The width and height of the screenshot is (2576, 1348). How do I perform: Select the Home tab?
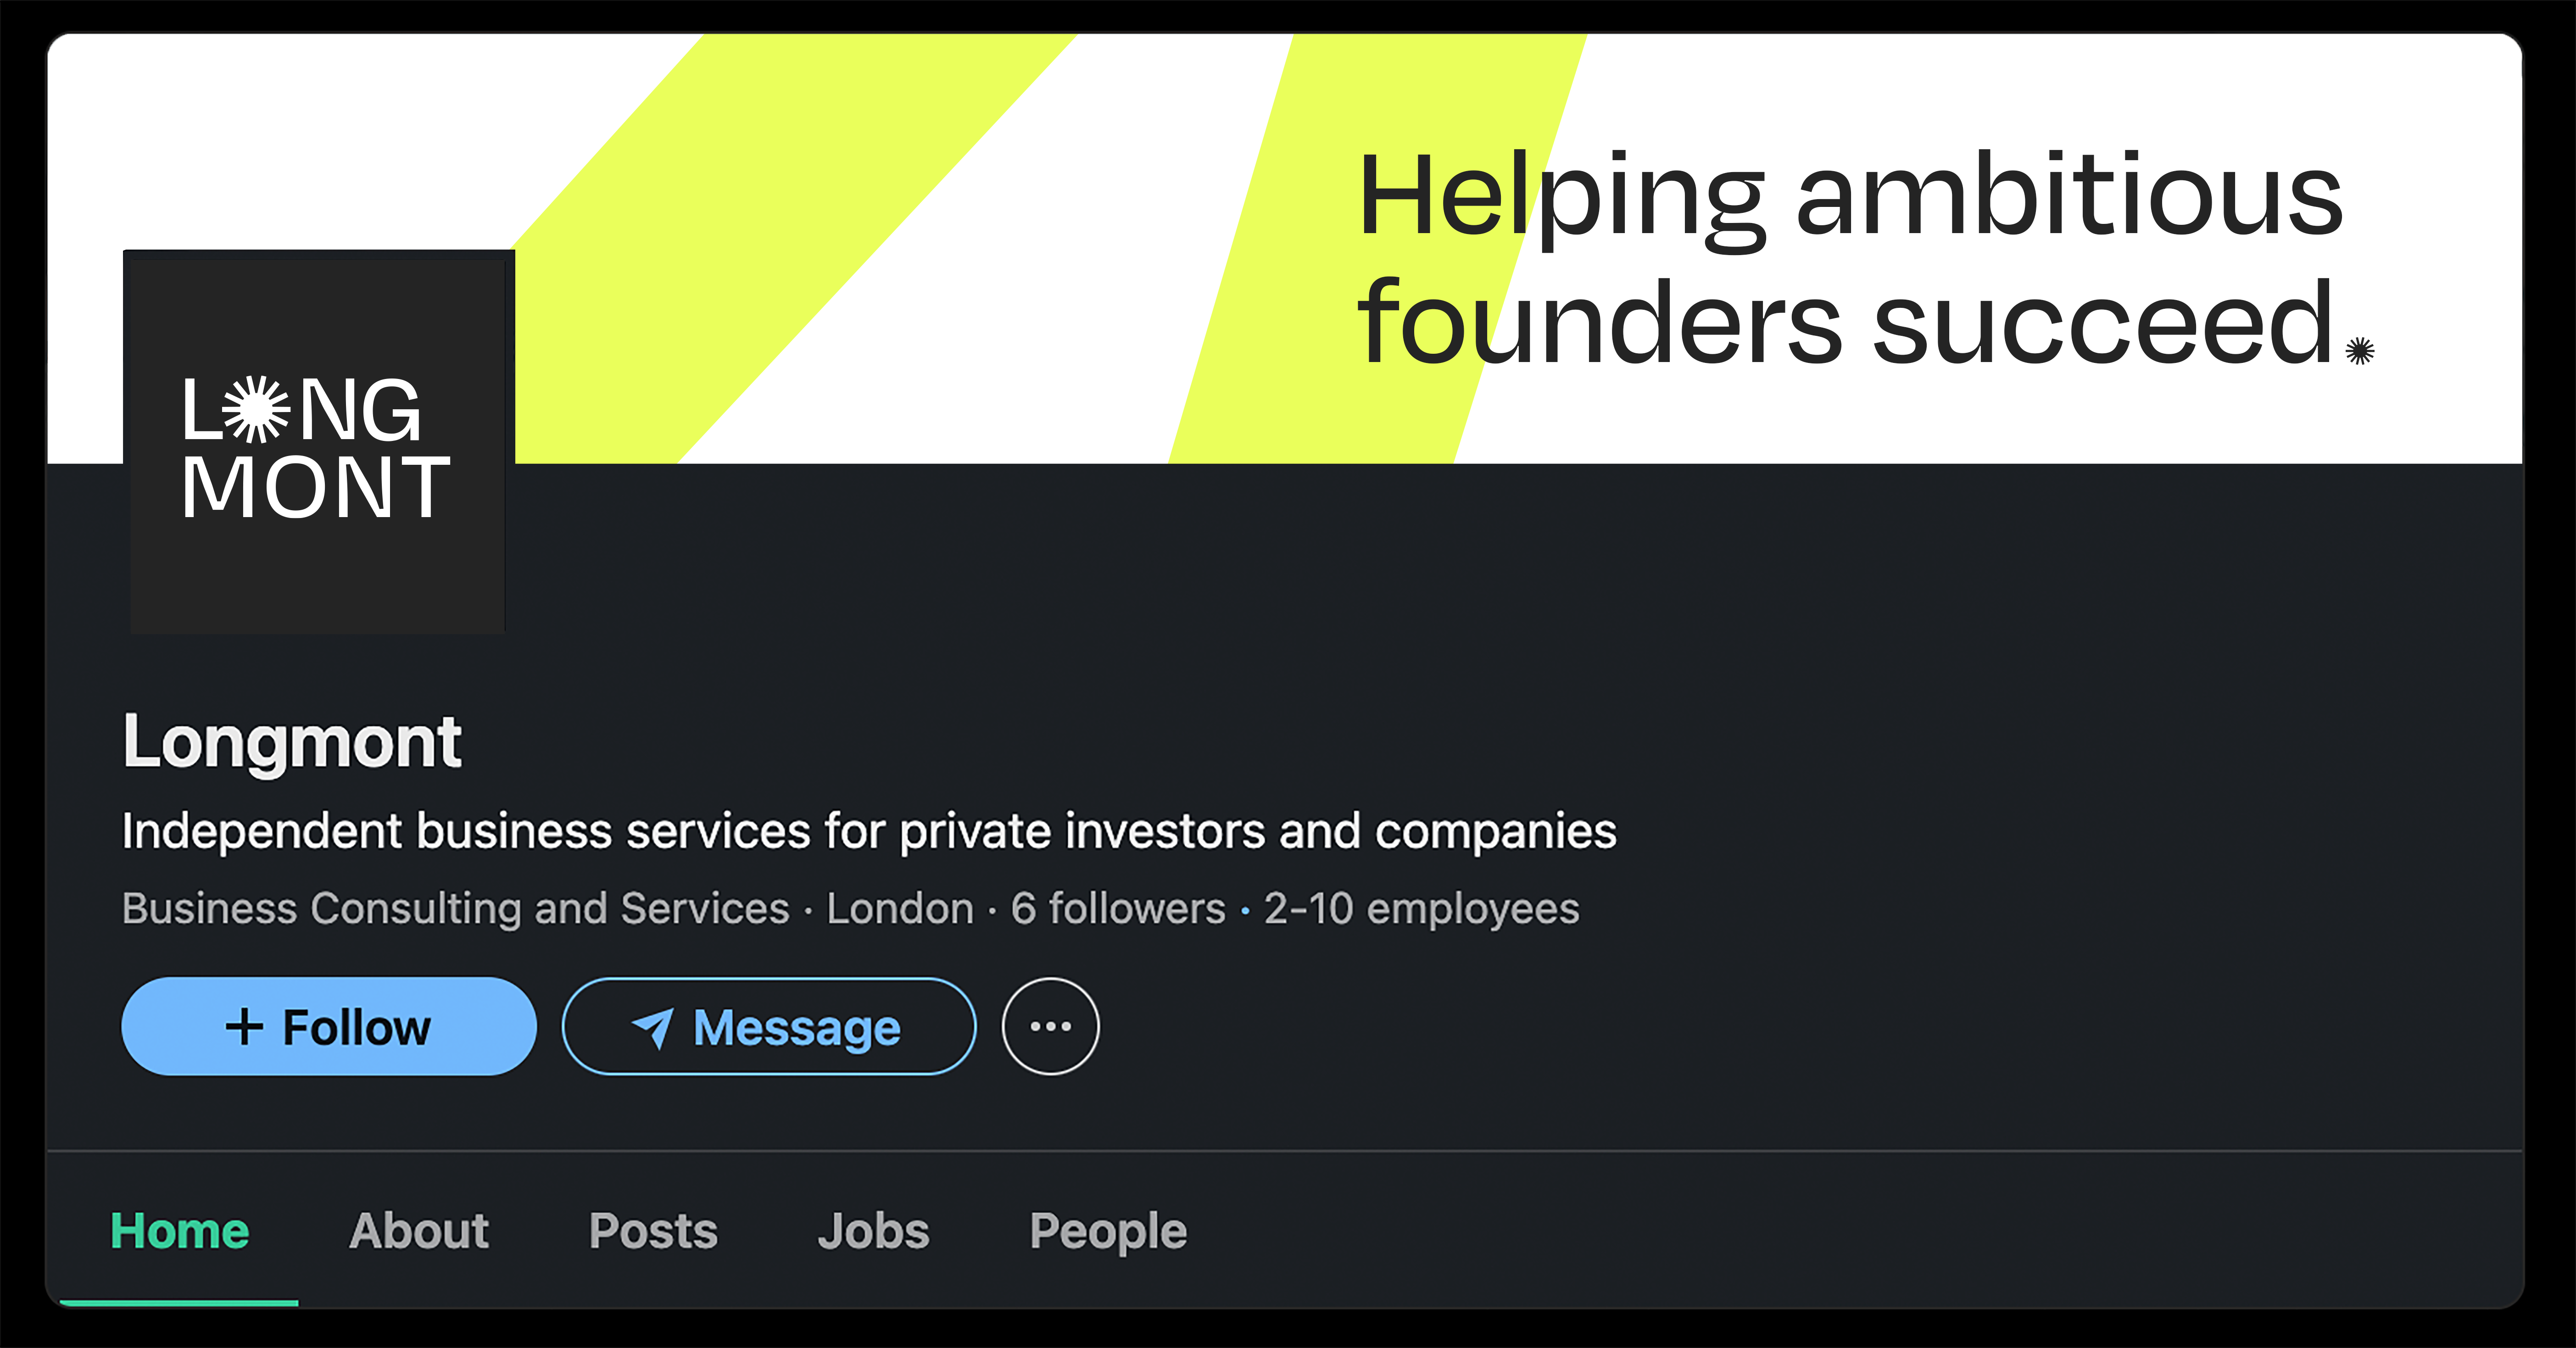pyautogui.click(x=179, y=1230)
